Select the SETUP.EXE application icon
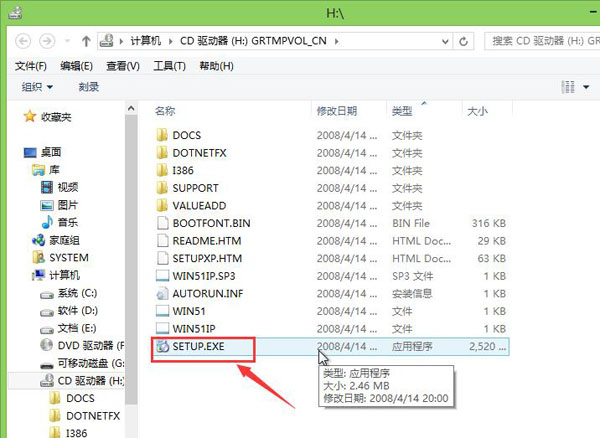 click(163, 347)
